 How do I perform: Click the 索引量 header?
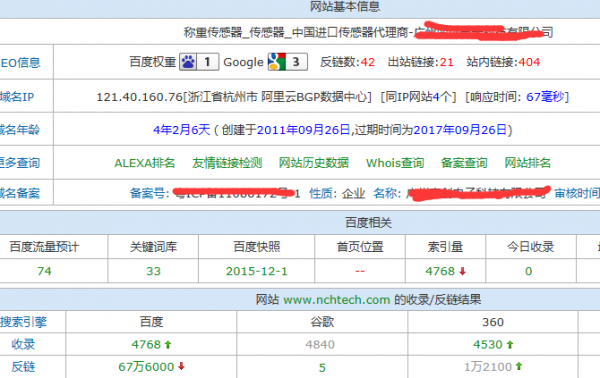(x=445, y=247)
